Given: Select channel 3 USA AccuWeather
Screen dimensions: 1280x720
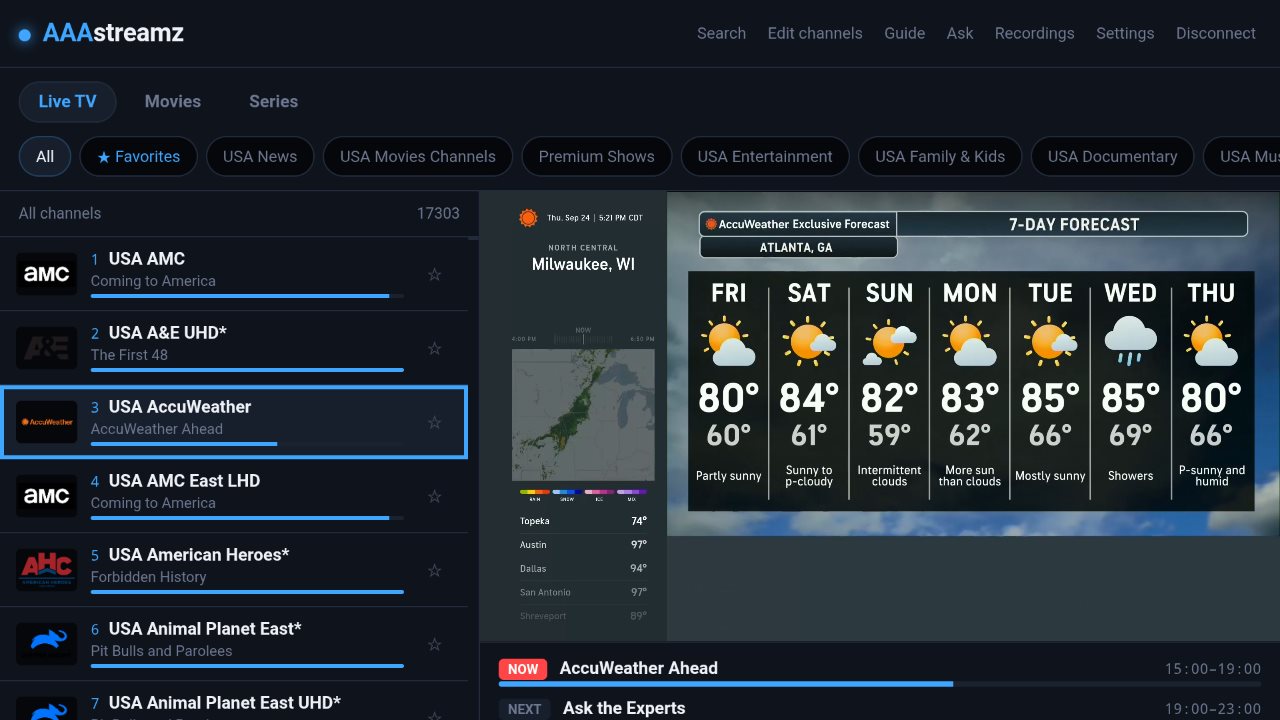Looking at the screenshot, I should click(x=234, y=422).
